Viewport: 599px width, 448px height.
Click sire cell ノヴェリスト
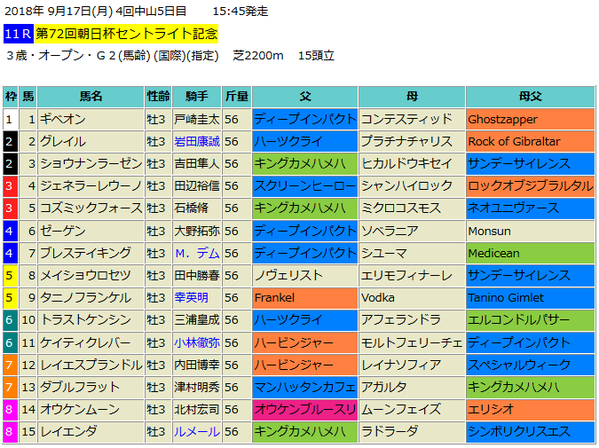pos(305,275)
